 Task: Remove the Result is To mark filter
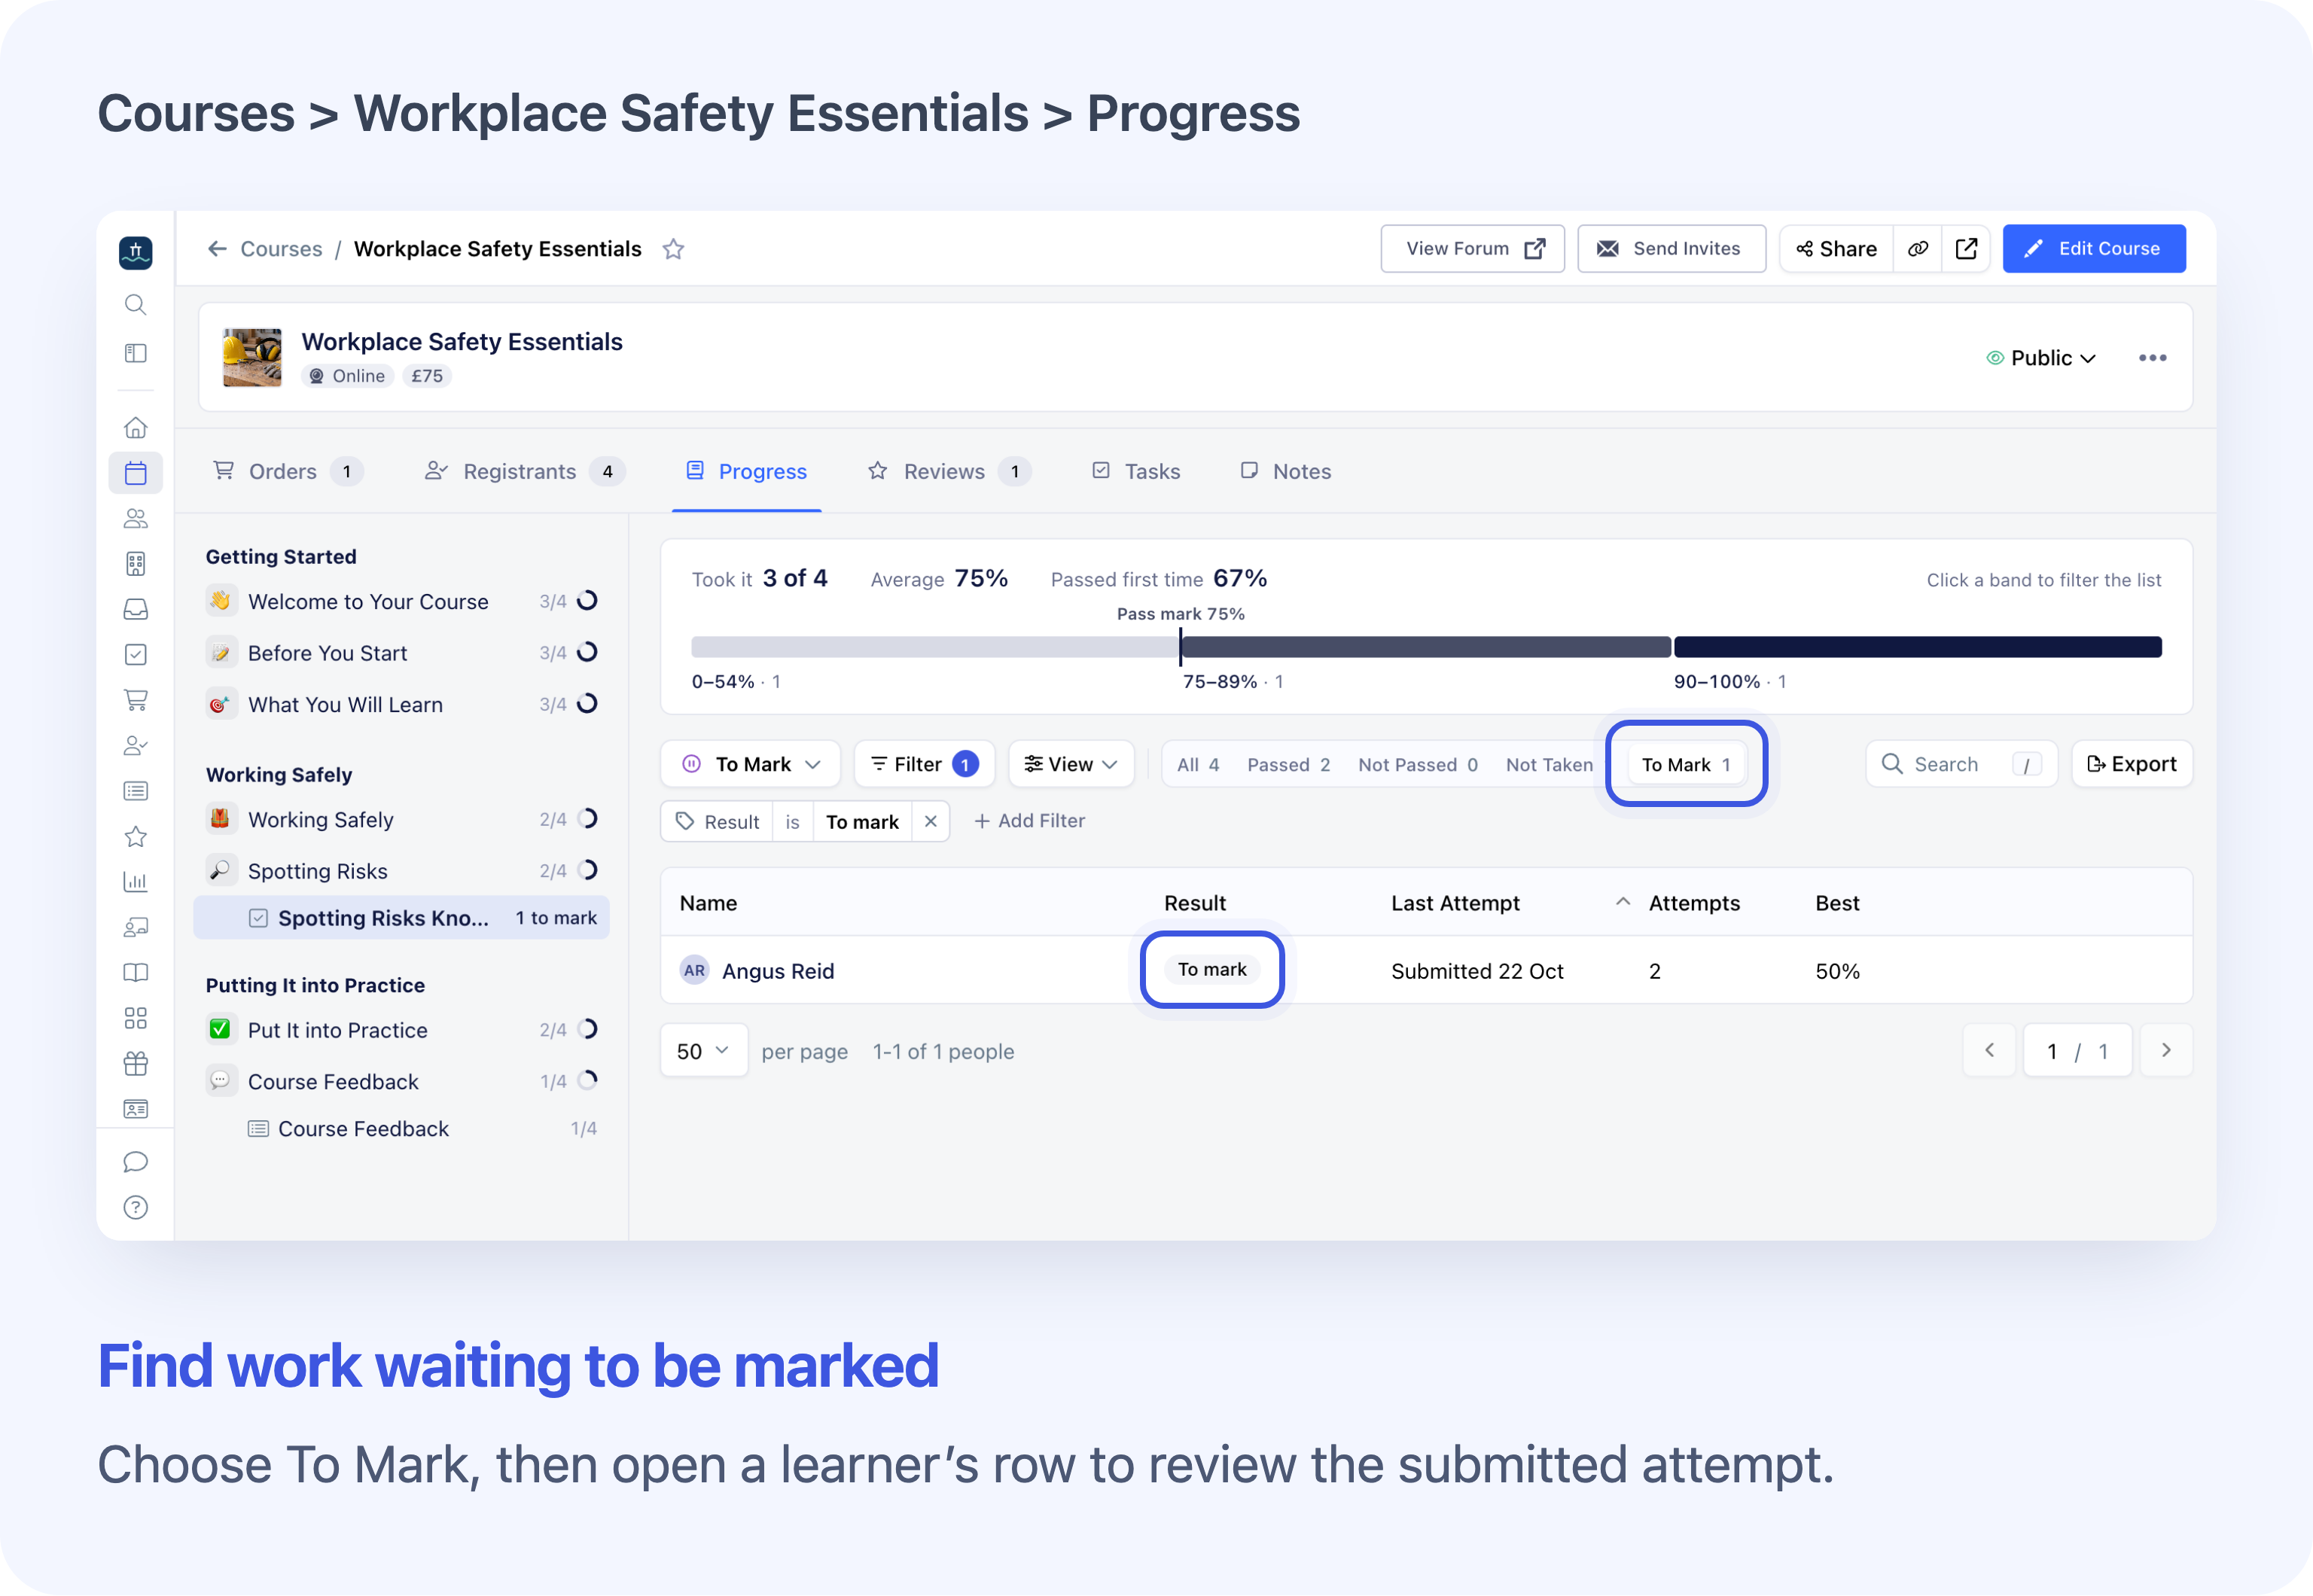[931, 822]
